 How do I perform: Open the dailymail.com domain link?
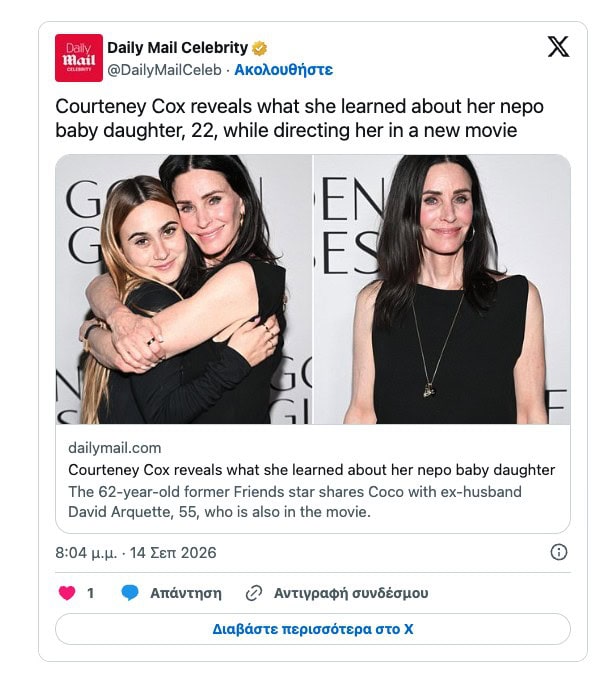(115, 448)
